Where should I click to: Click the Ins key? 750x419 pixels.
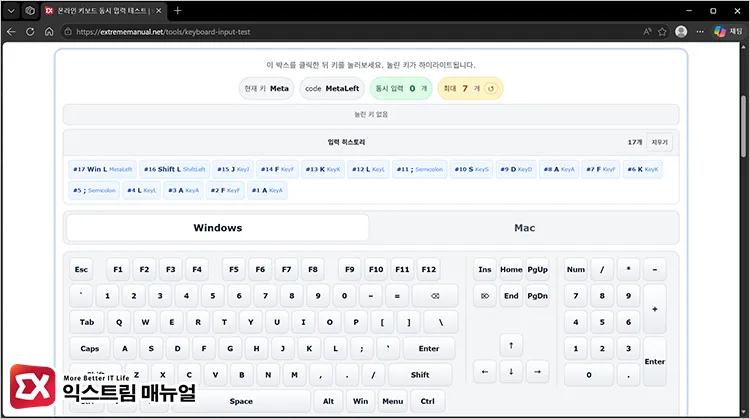[x=485, y=269]
